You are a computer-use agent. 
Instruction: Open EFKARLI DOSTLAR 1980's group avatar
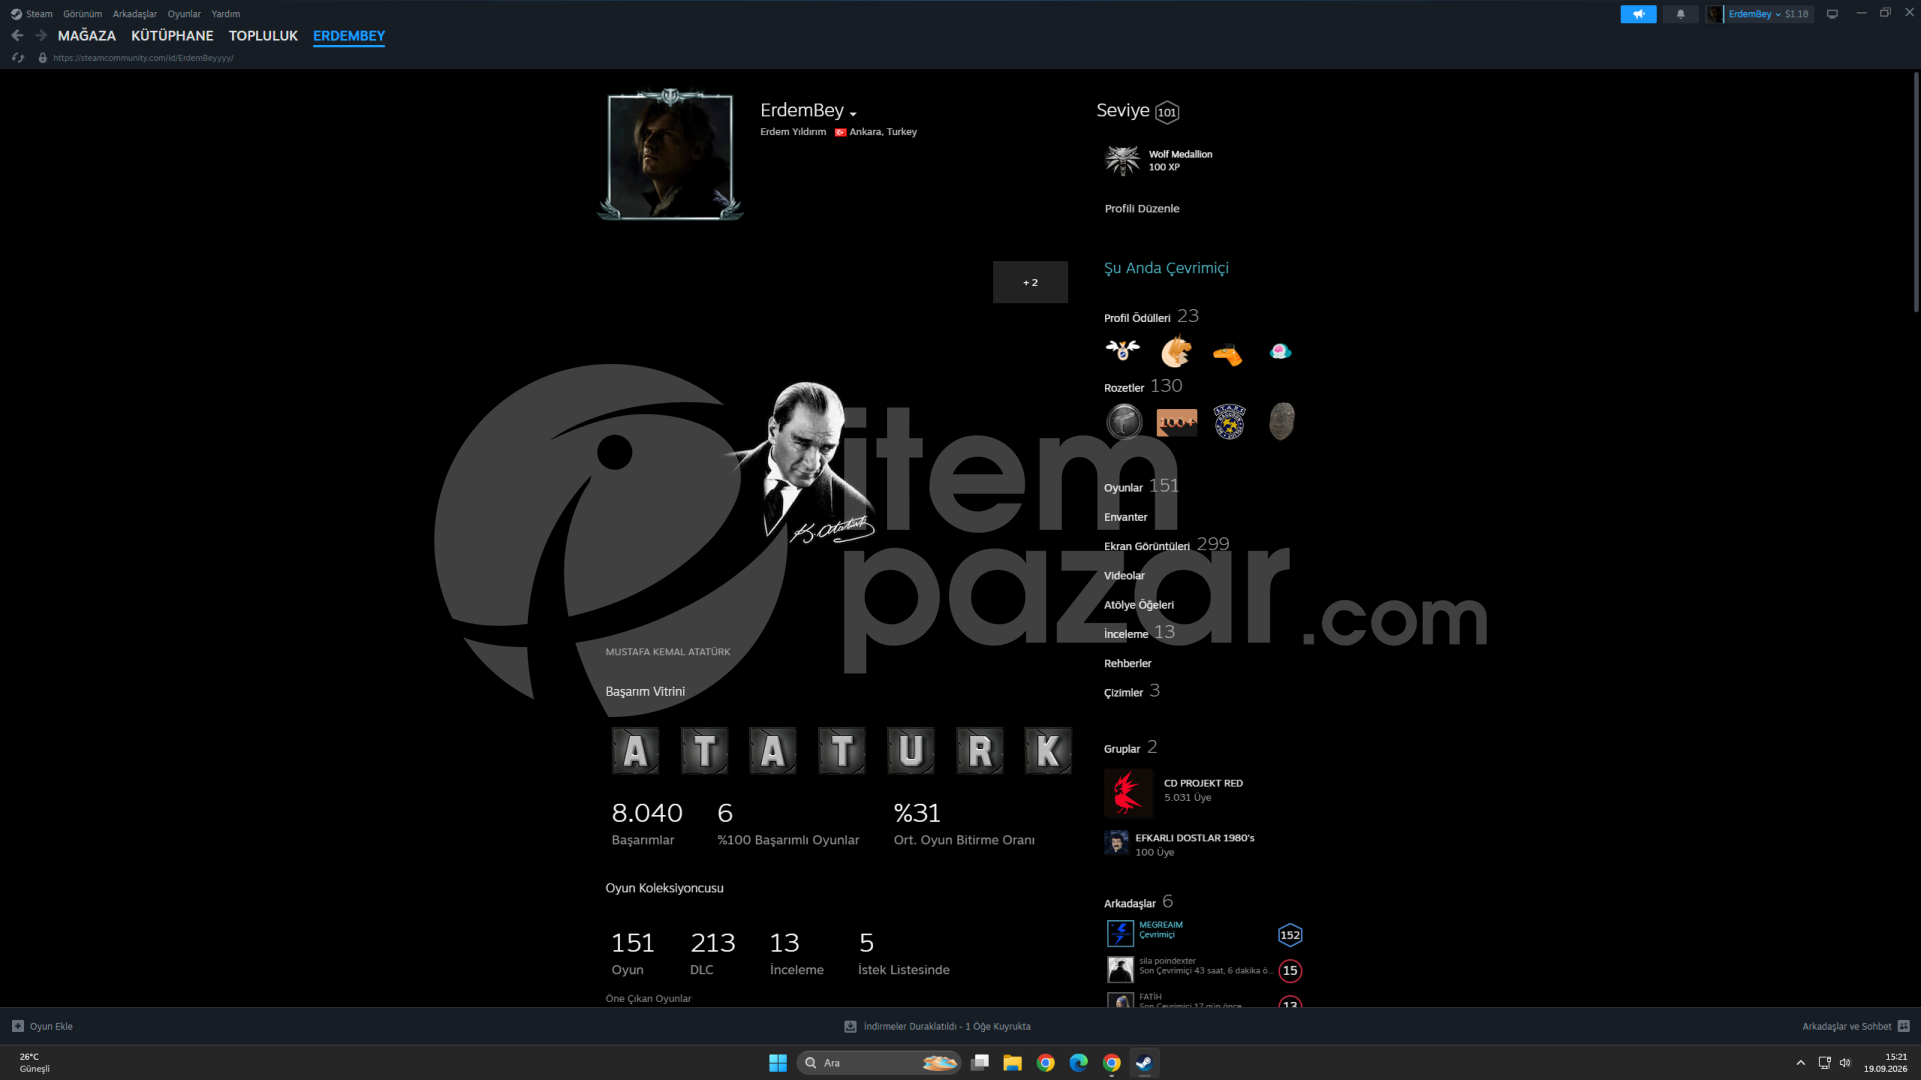(1116, 843)
